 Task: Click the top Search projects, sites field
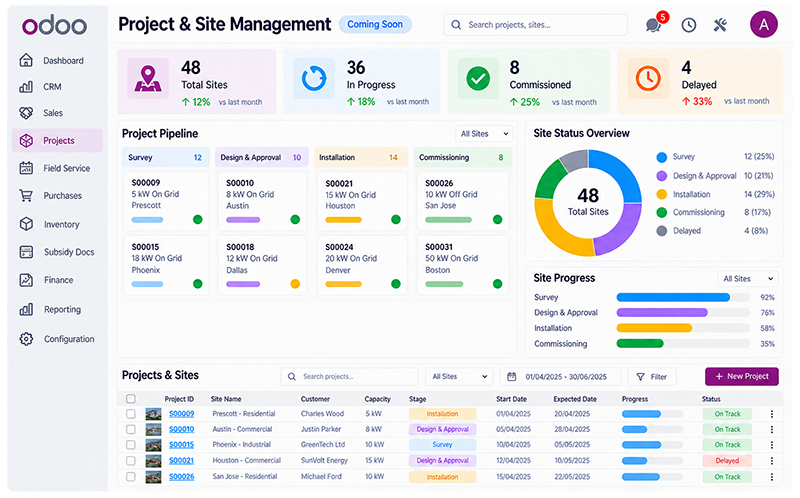[x=536, y=24]
